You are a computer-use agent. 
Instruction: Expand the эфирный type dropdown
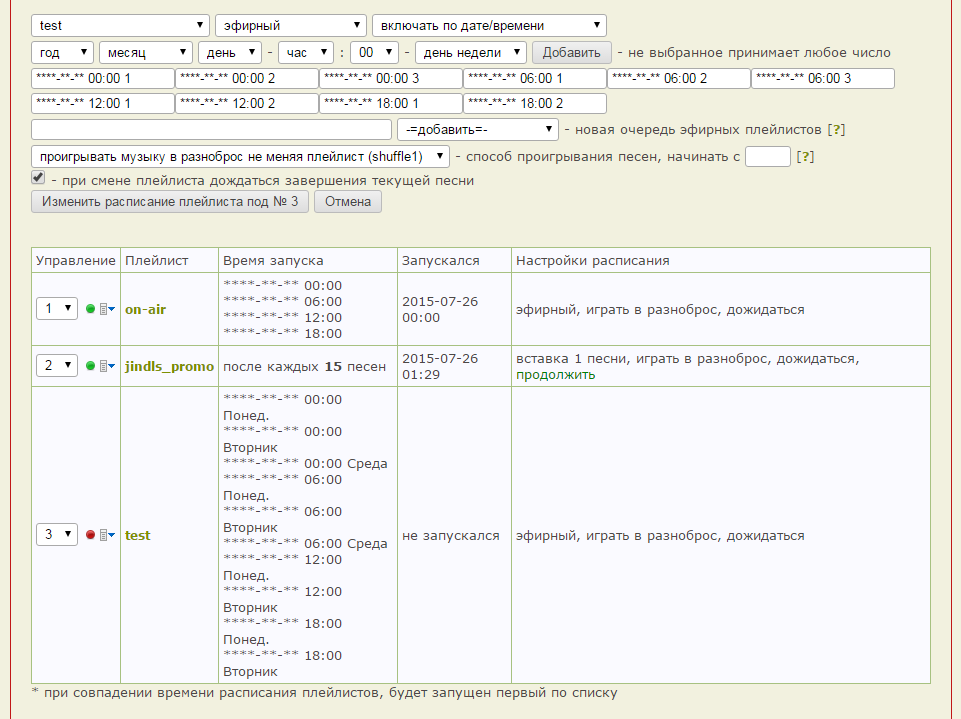(x=291, y=26)
